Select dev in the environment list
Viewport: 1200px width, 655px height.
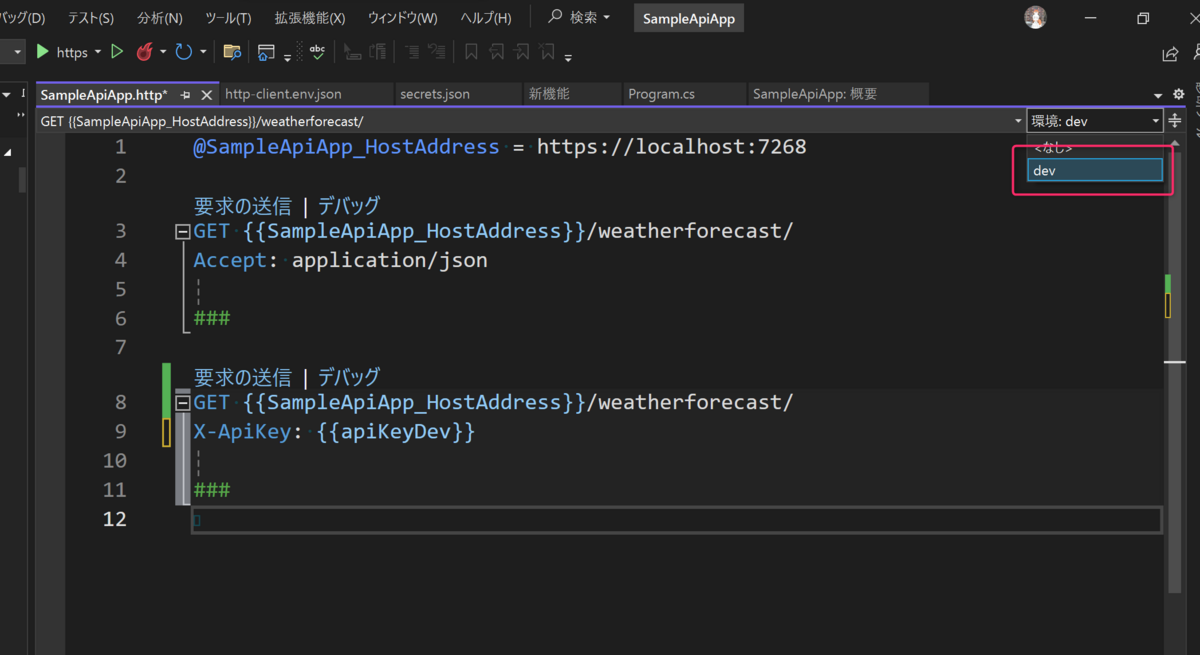click(1095, 170)
